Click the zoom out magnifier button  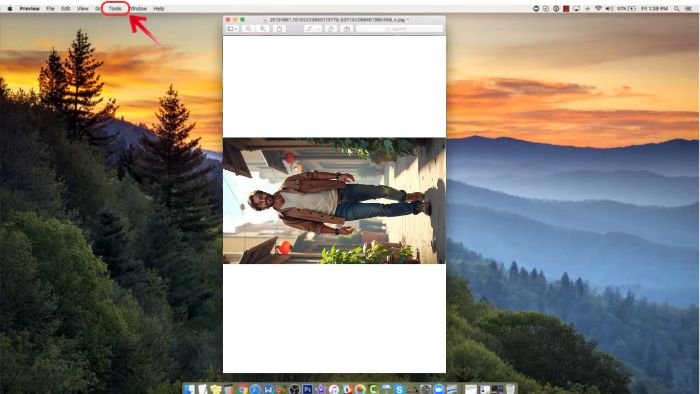pos(248,29)
